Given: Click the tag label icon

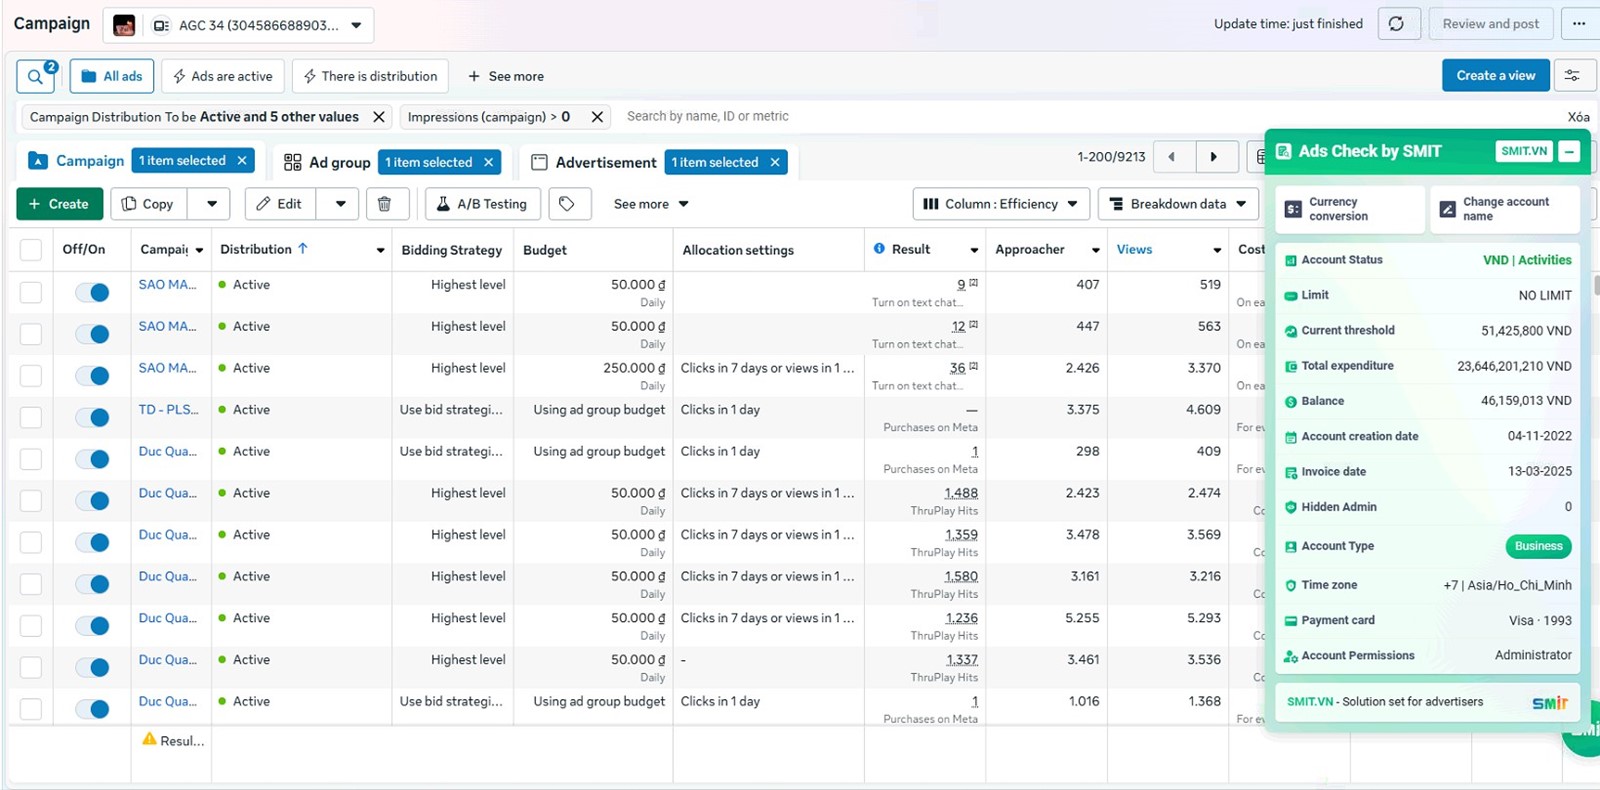Looking at the screenshot, I should (567, 204).
